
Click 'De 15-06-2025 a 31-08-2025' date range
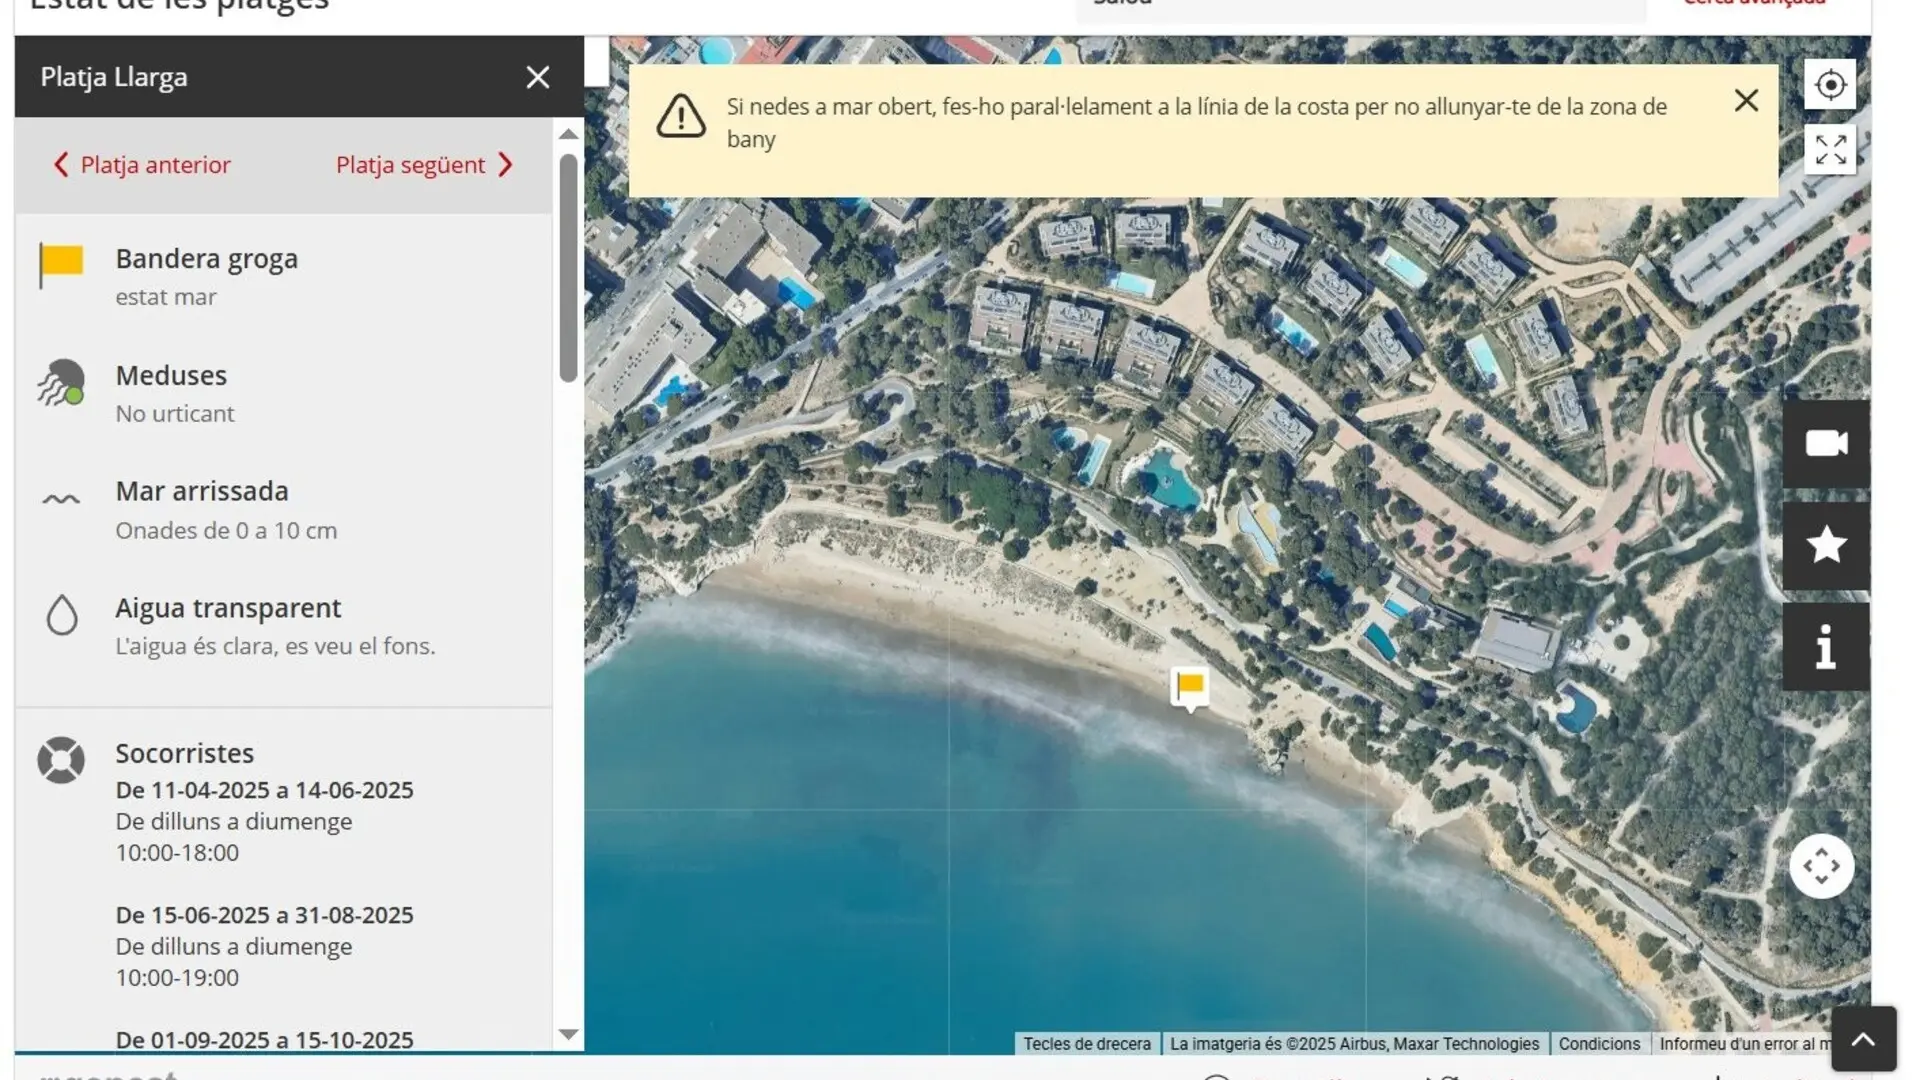(264, 915)
